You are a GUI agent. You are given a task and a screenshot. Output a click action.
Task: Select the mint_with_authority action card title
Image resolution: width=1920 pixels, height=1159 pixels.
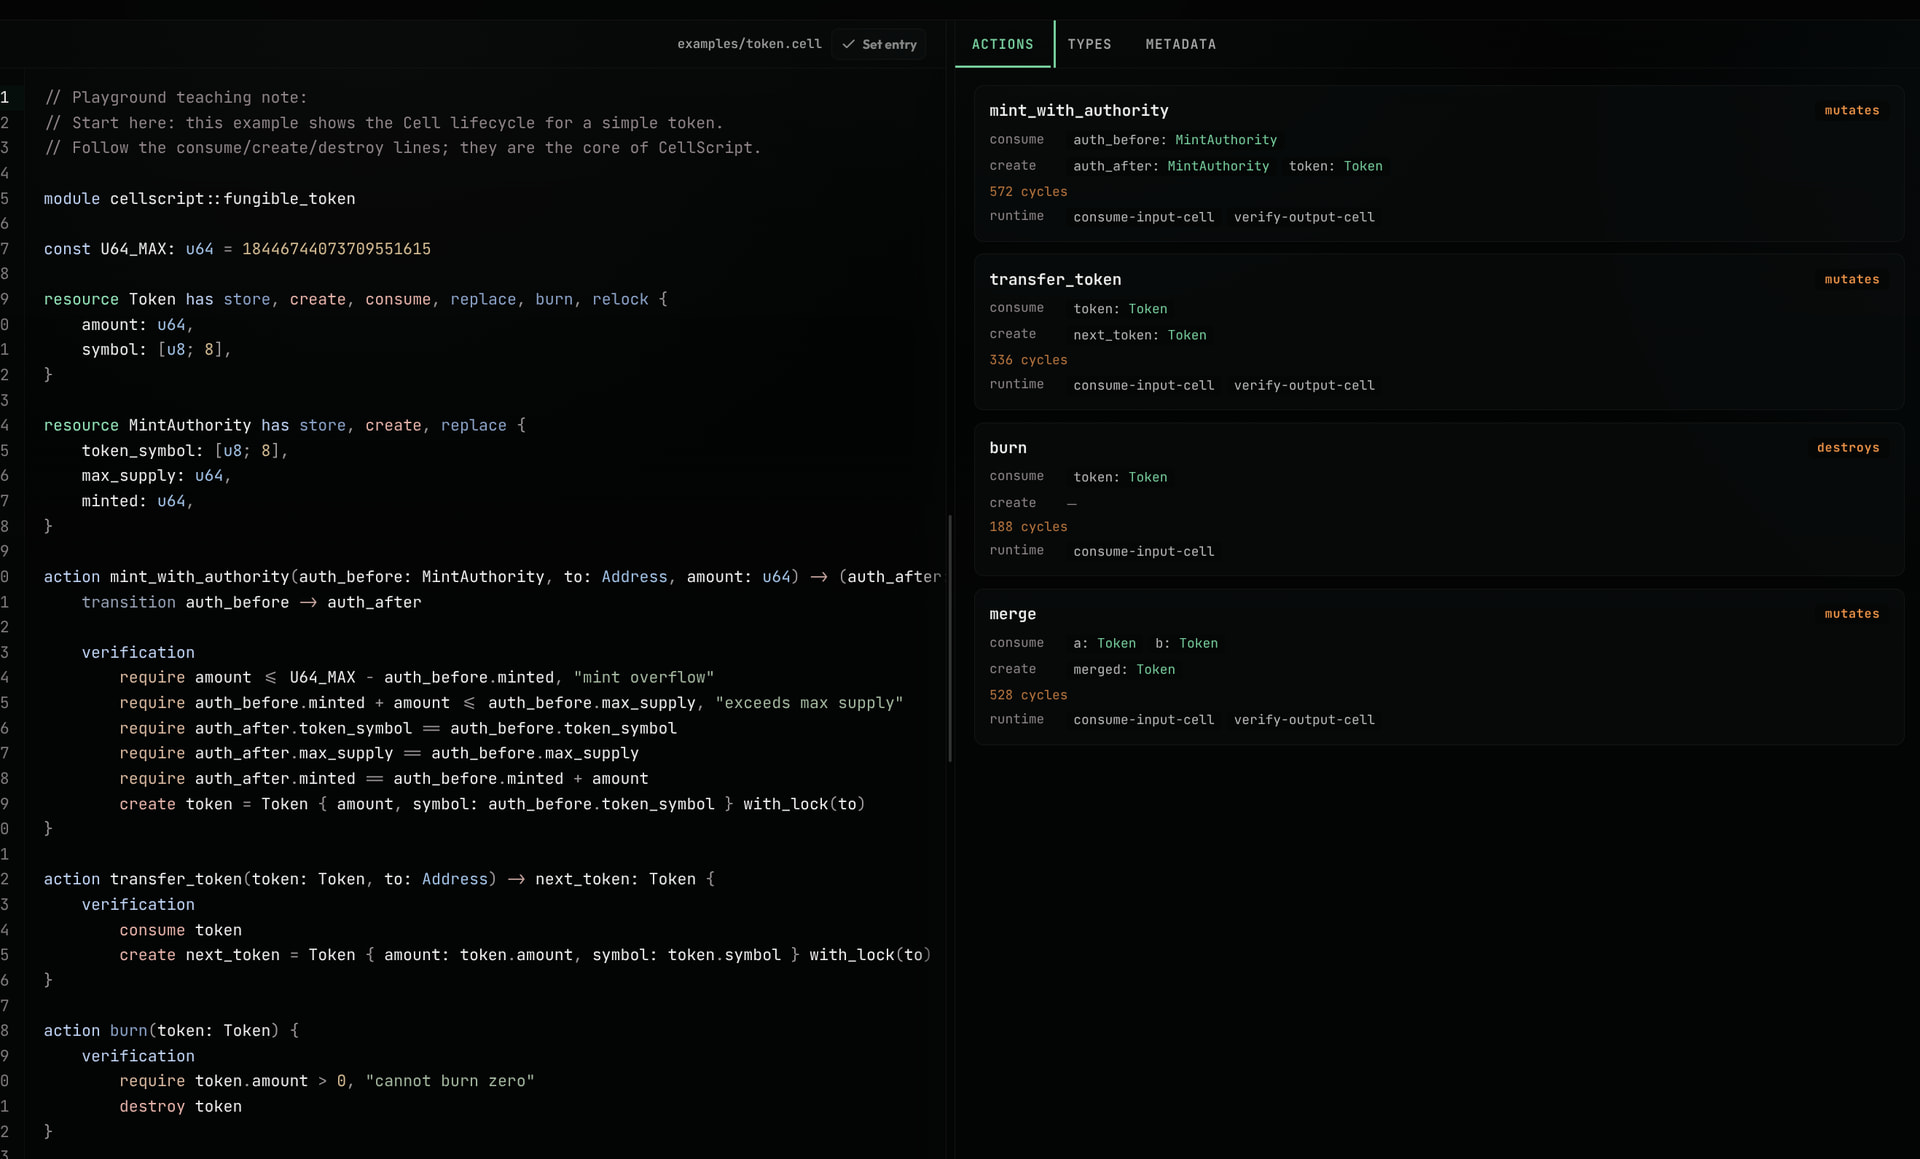(x=1078, y=110)
